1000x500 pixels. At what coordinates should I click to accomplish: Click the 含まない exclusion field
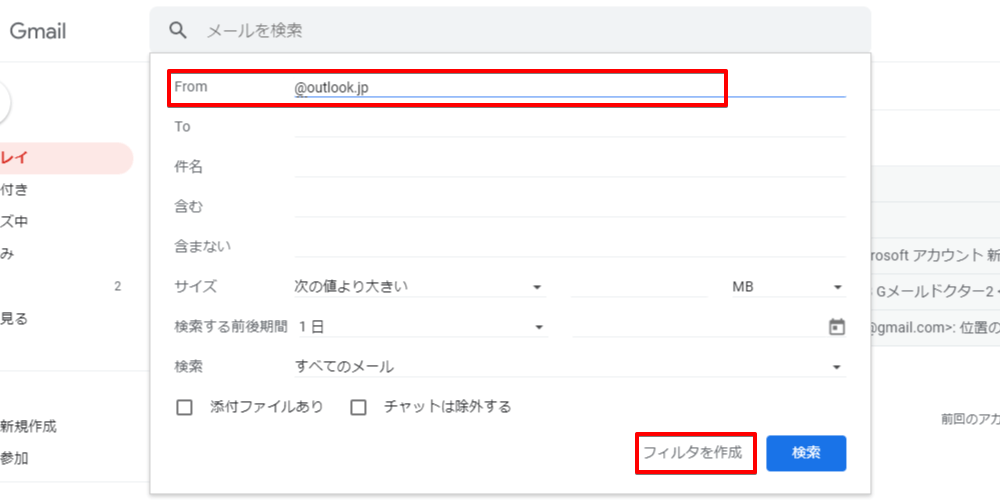pyautogui.click(x=570, y=246)
